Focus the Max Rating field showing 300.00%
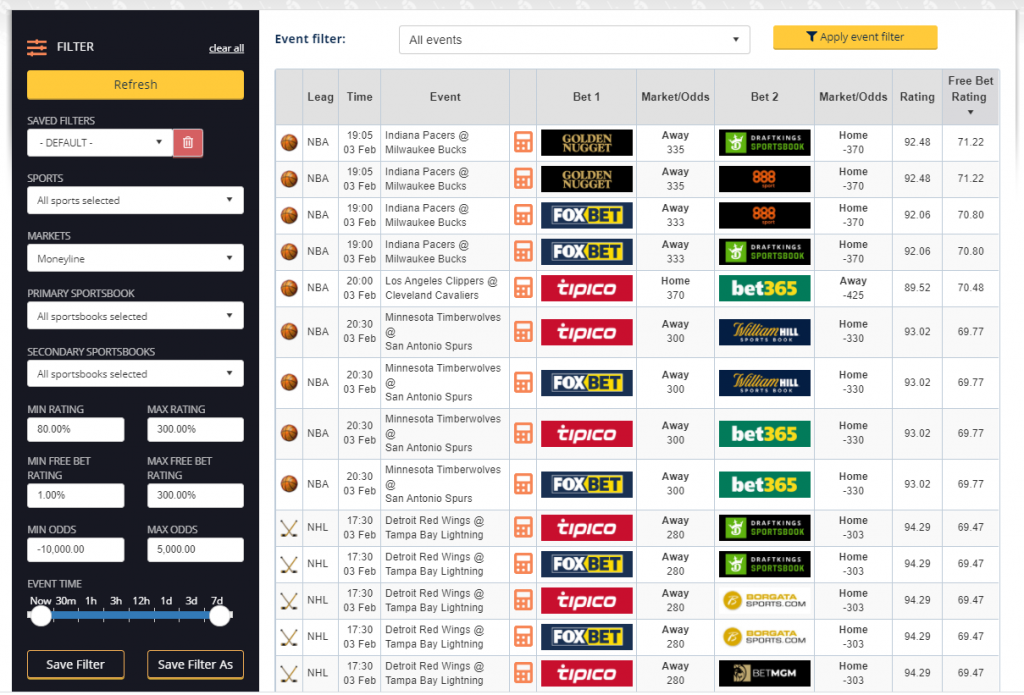The image size is (1024, 695). pyautogui.click(x=195, y=429)
